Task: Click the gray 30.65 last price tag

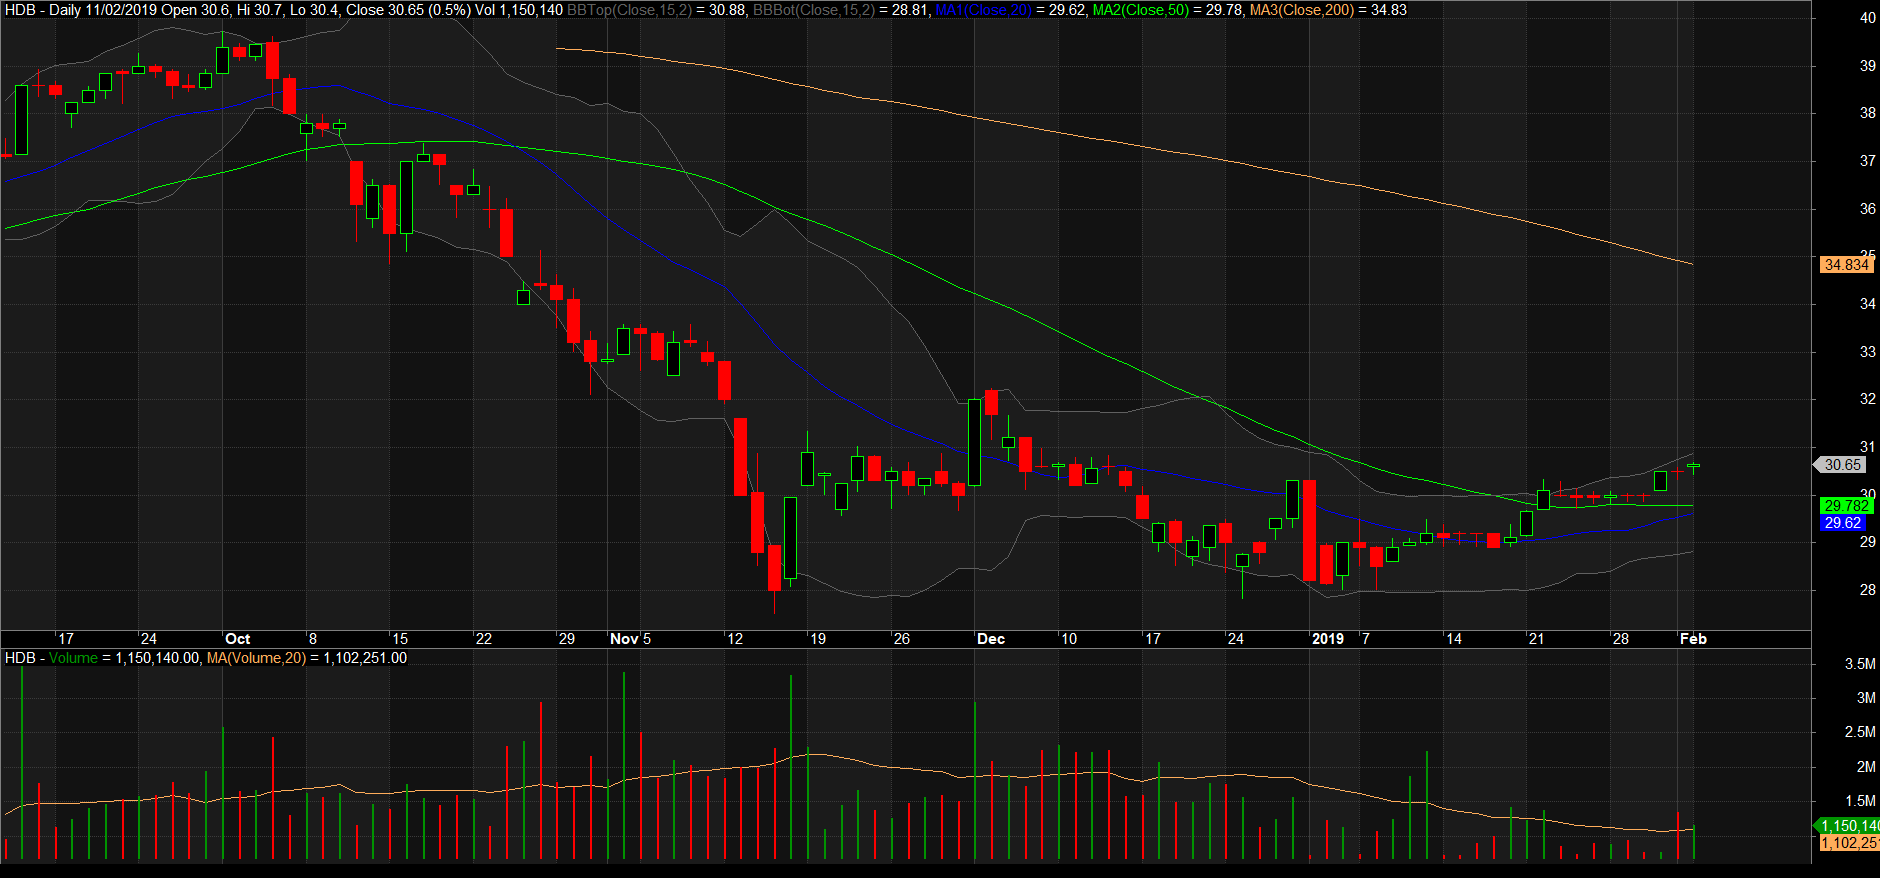Action: (1842, 465)
